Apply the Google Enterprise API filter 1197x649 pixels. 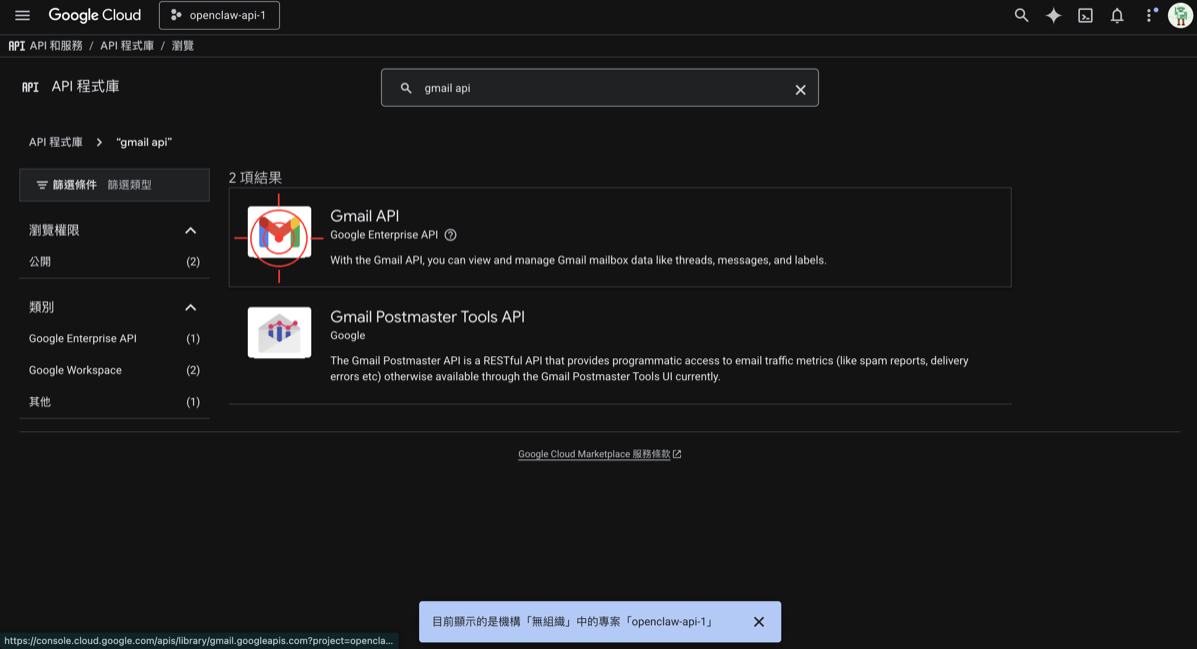pyautogui.click(x=82, y=338)
